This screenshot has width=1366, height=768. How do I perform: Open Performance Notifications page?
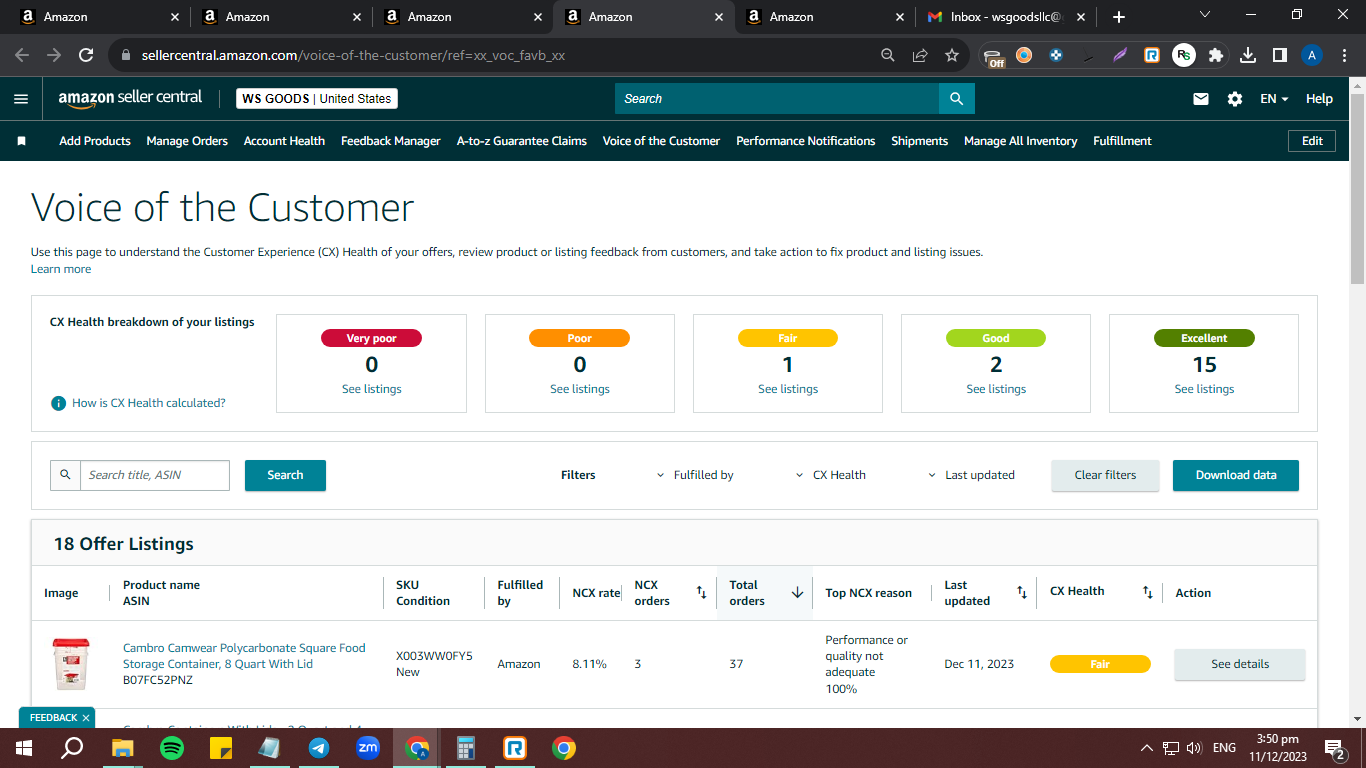(x=806, y=141)
